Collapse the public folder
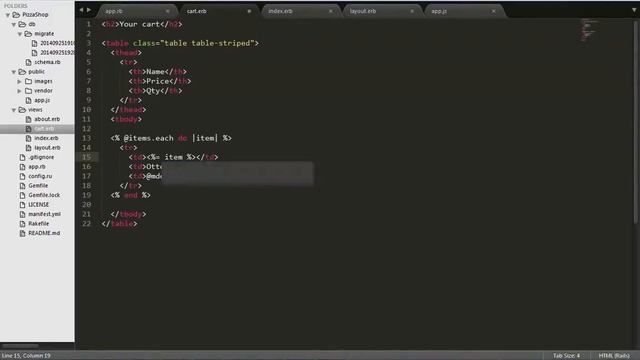 (x=14, y=72)
